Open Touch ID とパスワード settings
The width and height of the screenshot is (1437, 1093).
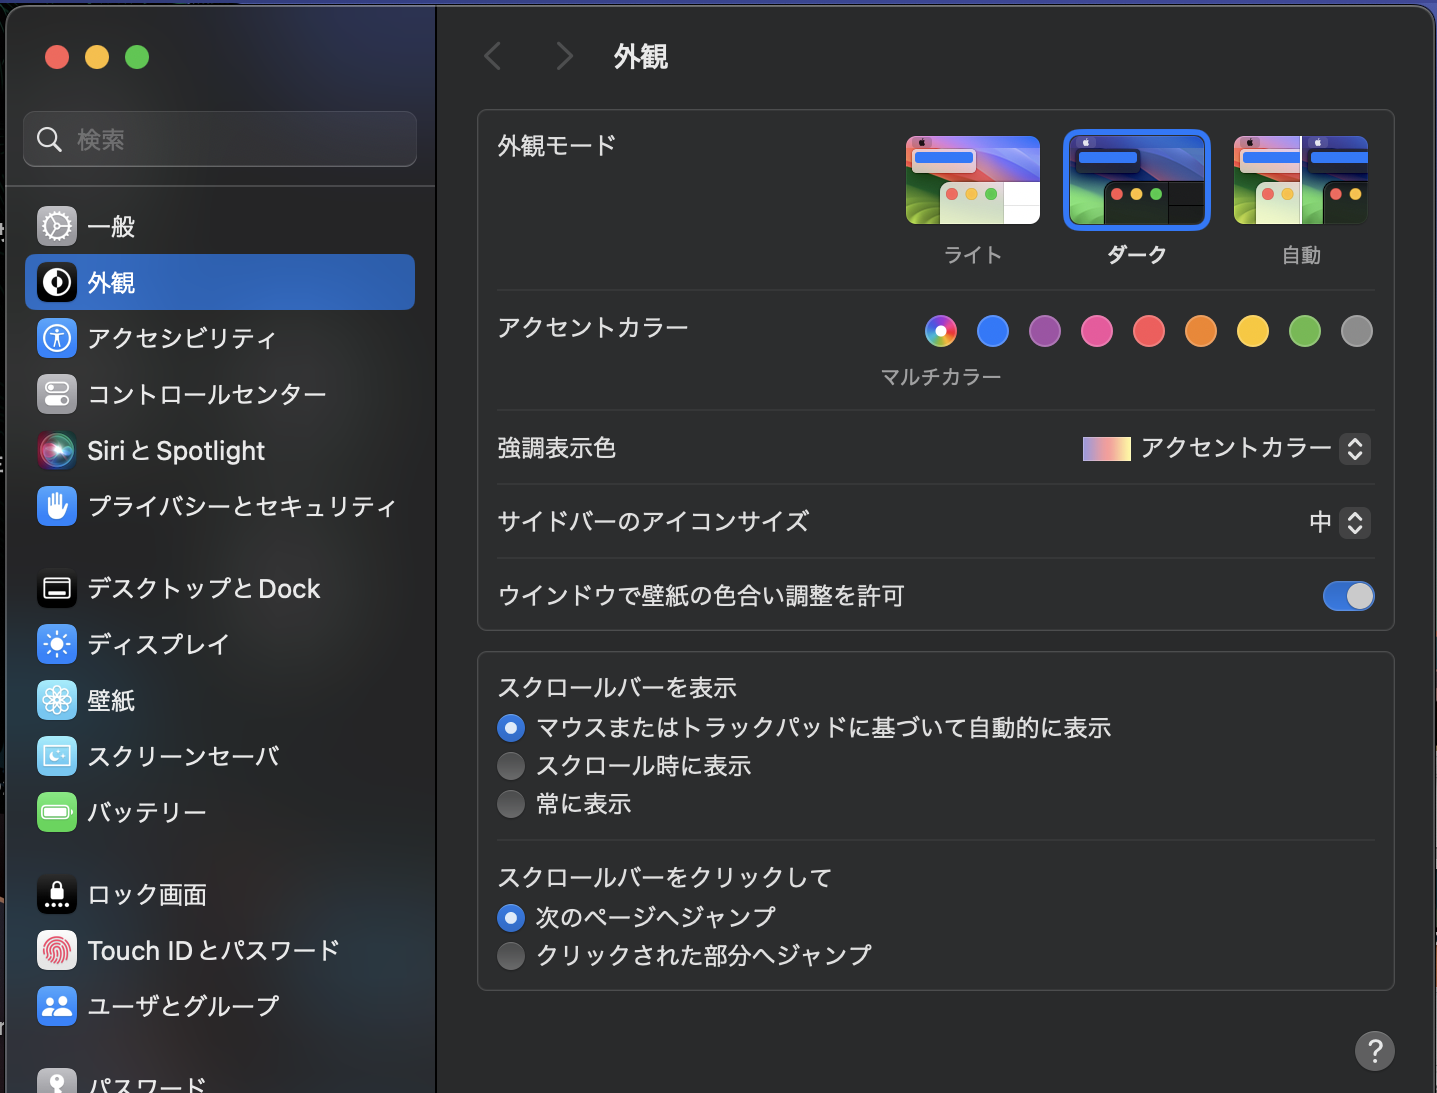coord(57,950)
